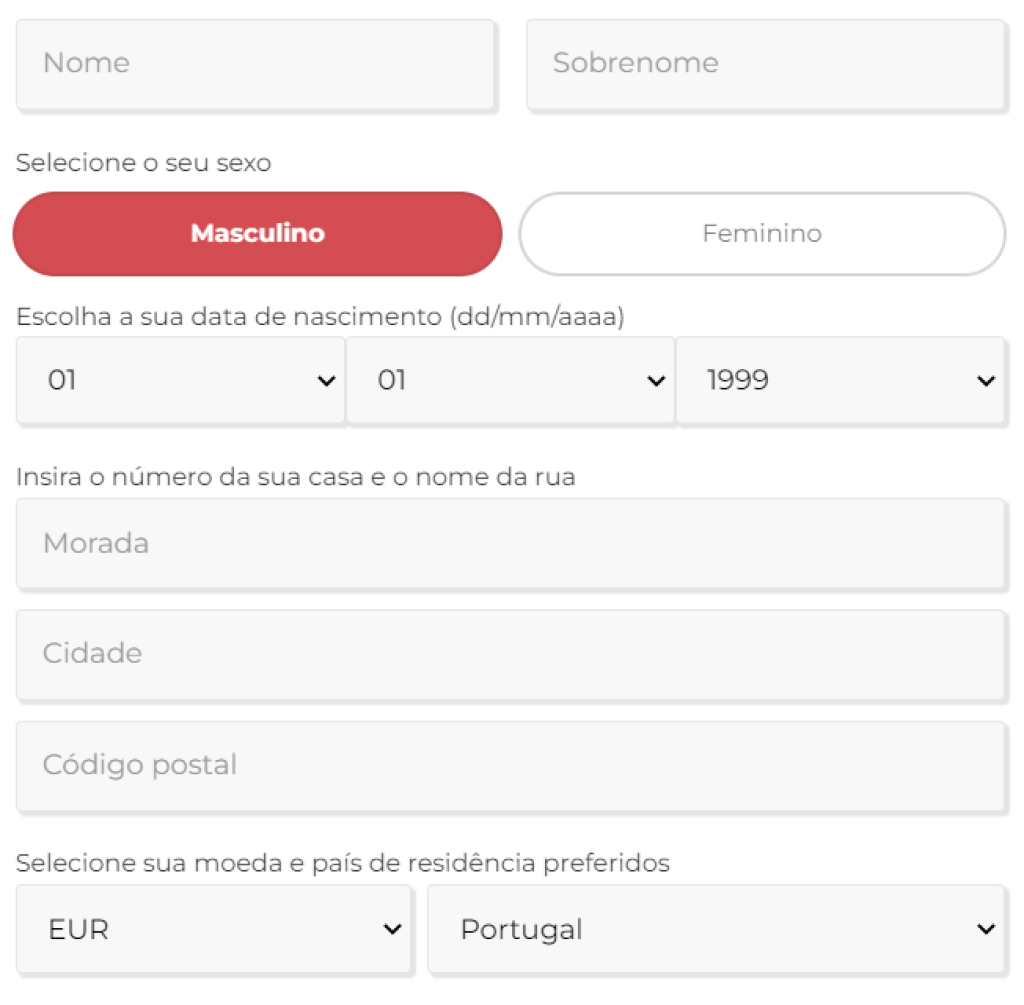1024x1005 pixels.
Task: Open the birth month dropdown
Action: tap(510, 381)
